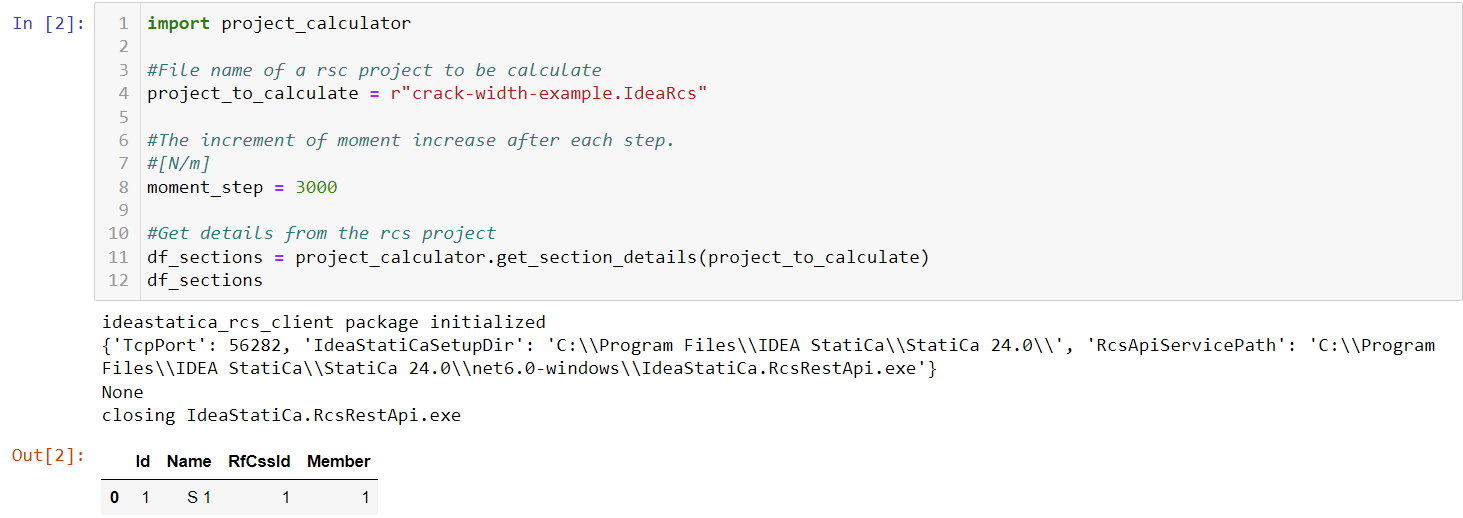Click the In [2] input prompt
1463x518 pixels.
point(49,24)
